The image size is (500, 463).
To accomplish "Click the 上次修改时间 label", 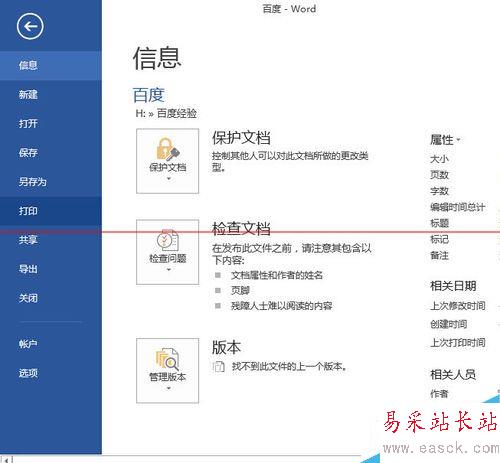I will pos(458,306).
